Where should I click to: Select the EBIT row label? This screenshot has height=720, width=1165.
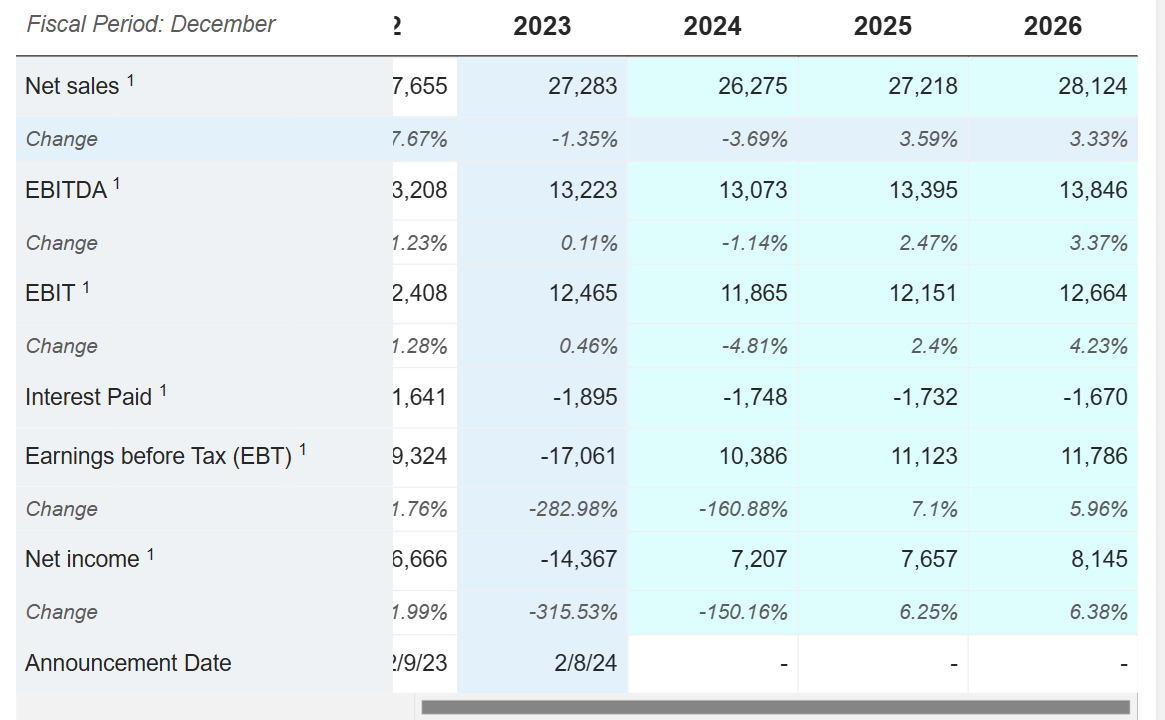tap(50, 293)
